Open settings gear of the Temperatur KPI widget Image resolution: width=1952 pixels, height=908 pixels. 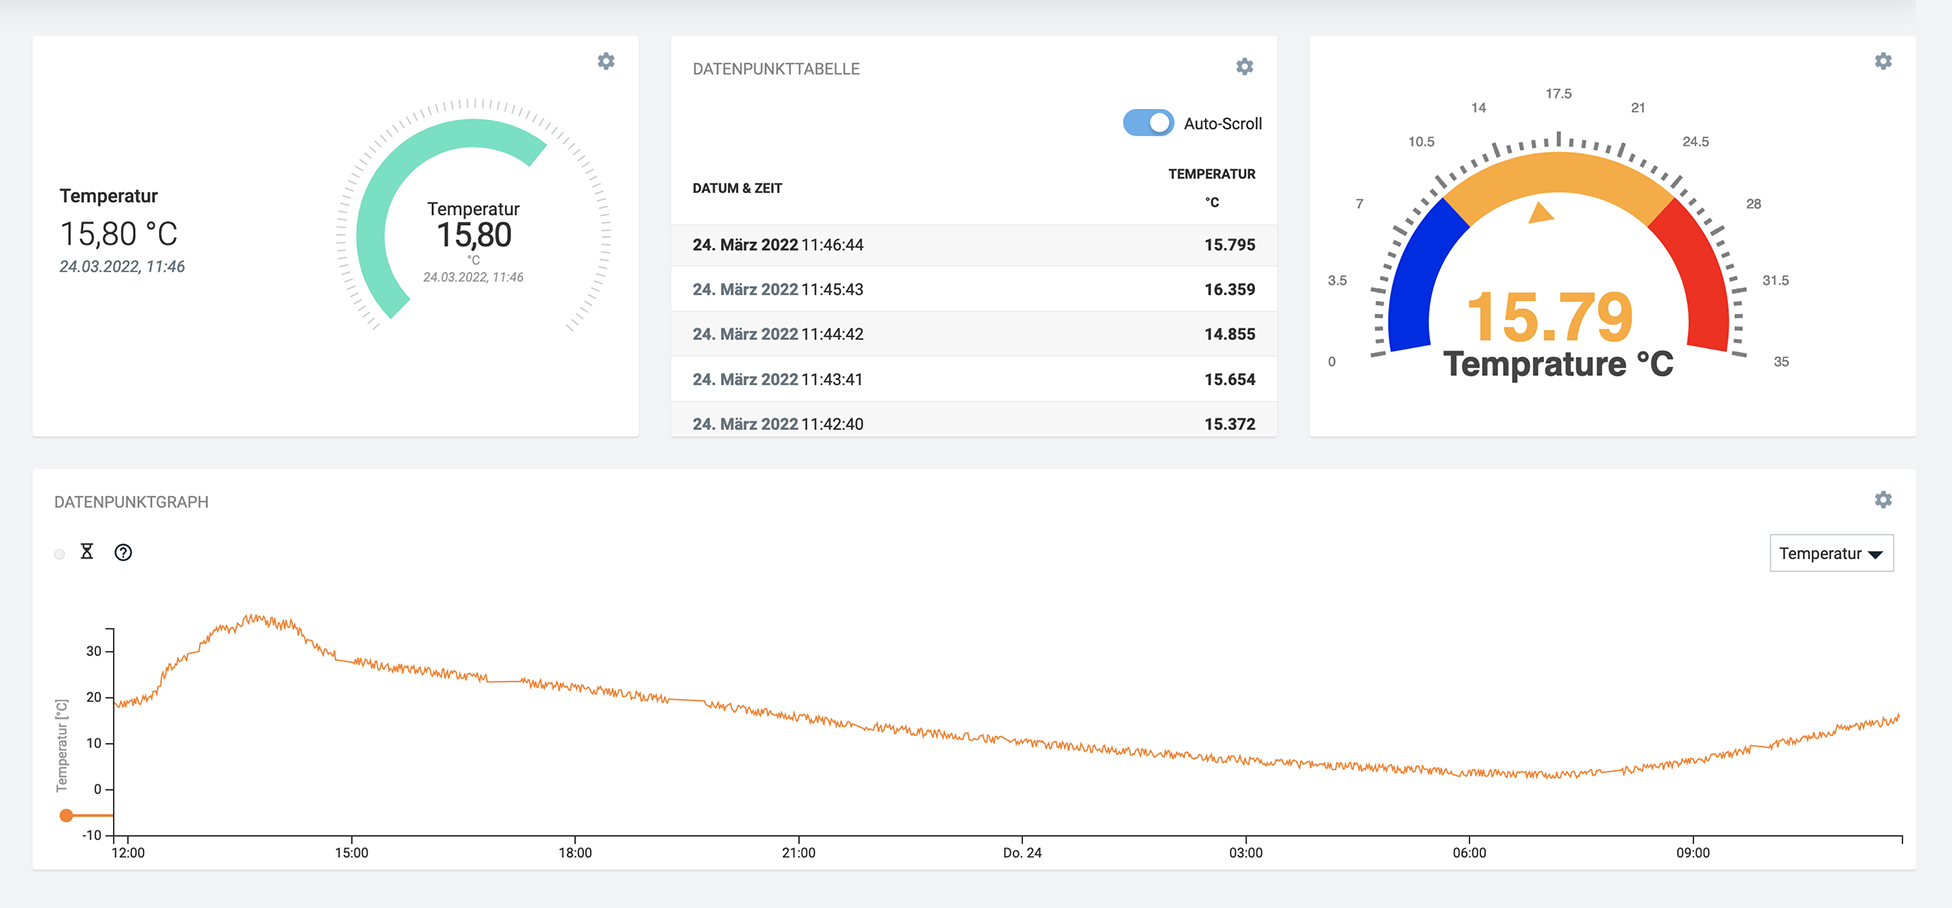(x=606, y=61)
